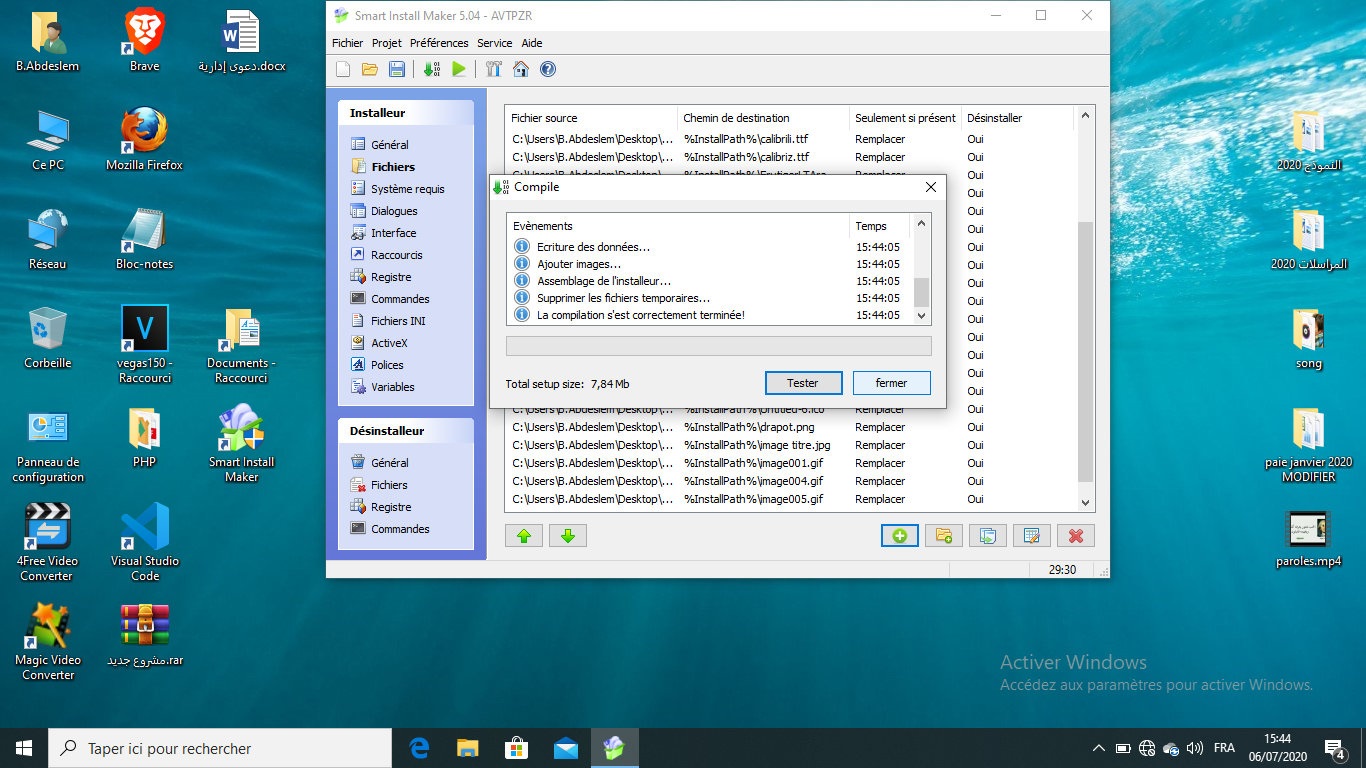Save project using the floppy disk icon
Viewport: 1366px width, 768px height.
tap(397, 69)
